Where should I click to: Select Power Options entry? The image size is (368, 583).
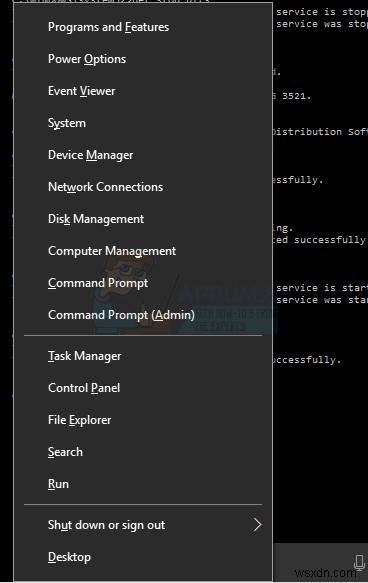143,59
